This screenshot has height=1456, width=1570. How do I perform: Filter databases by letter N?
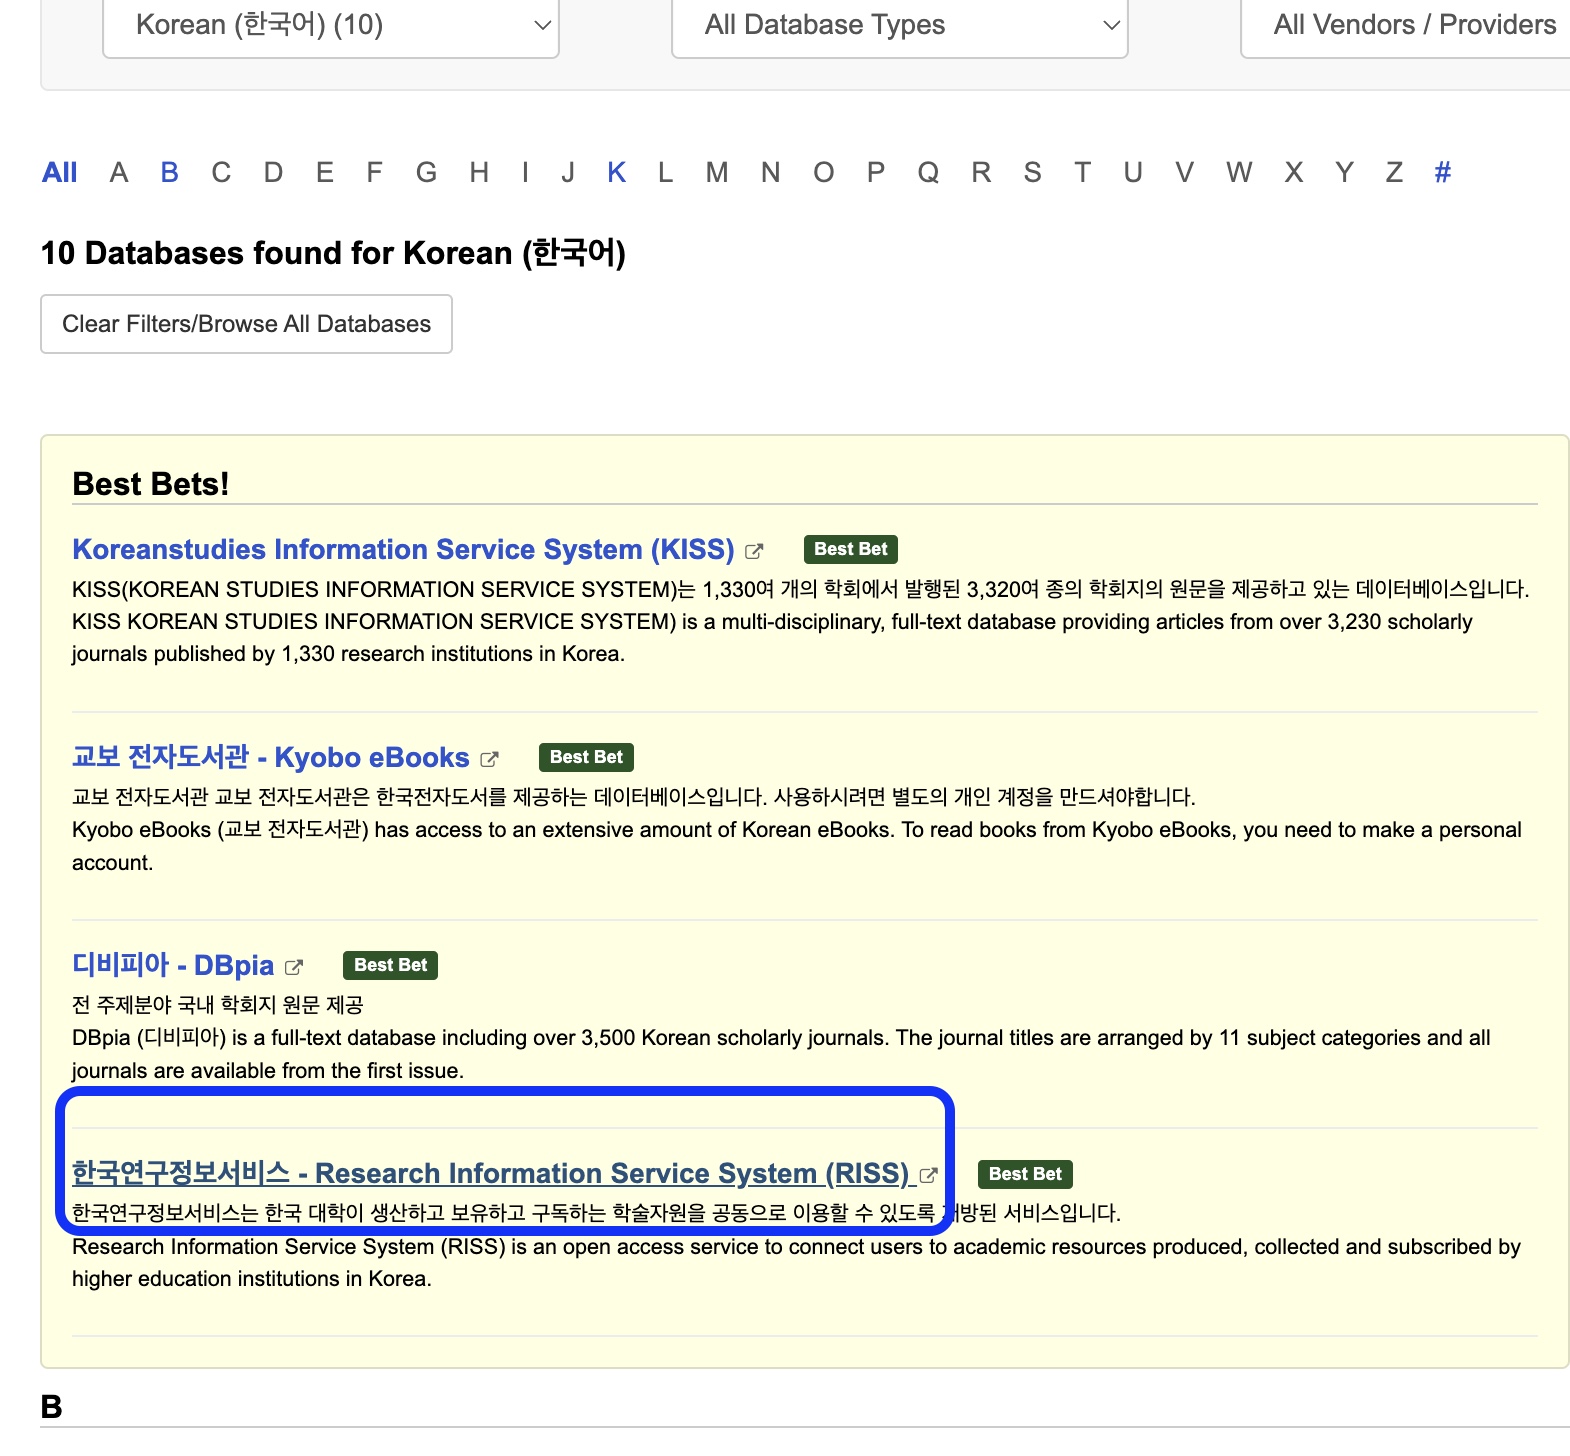click(x=770, y=173)
